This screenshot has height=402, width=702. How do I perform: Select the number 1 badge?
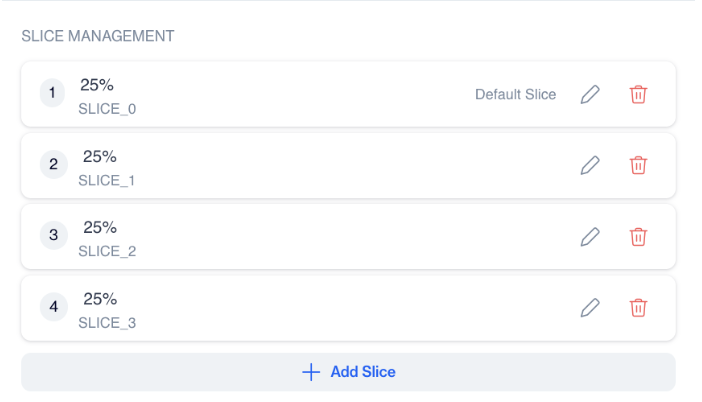tap(53, 94)
